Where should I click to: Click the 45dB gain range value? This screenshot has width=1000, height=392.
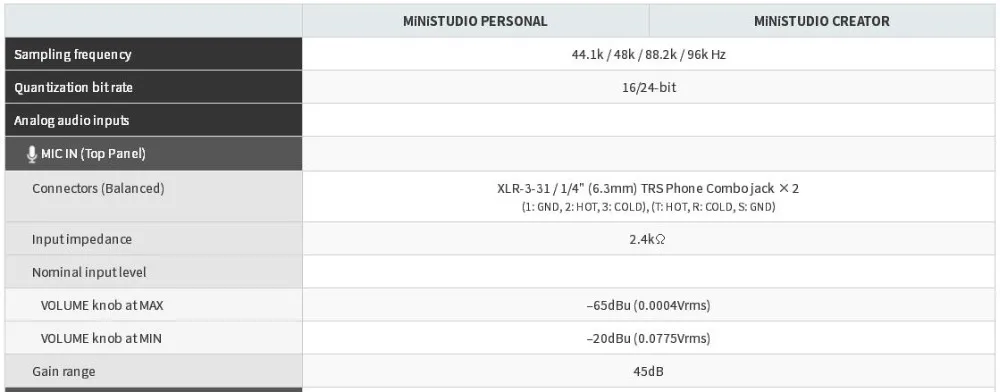(x=648, y=371)
